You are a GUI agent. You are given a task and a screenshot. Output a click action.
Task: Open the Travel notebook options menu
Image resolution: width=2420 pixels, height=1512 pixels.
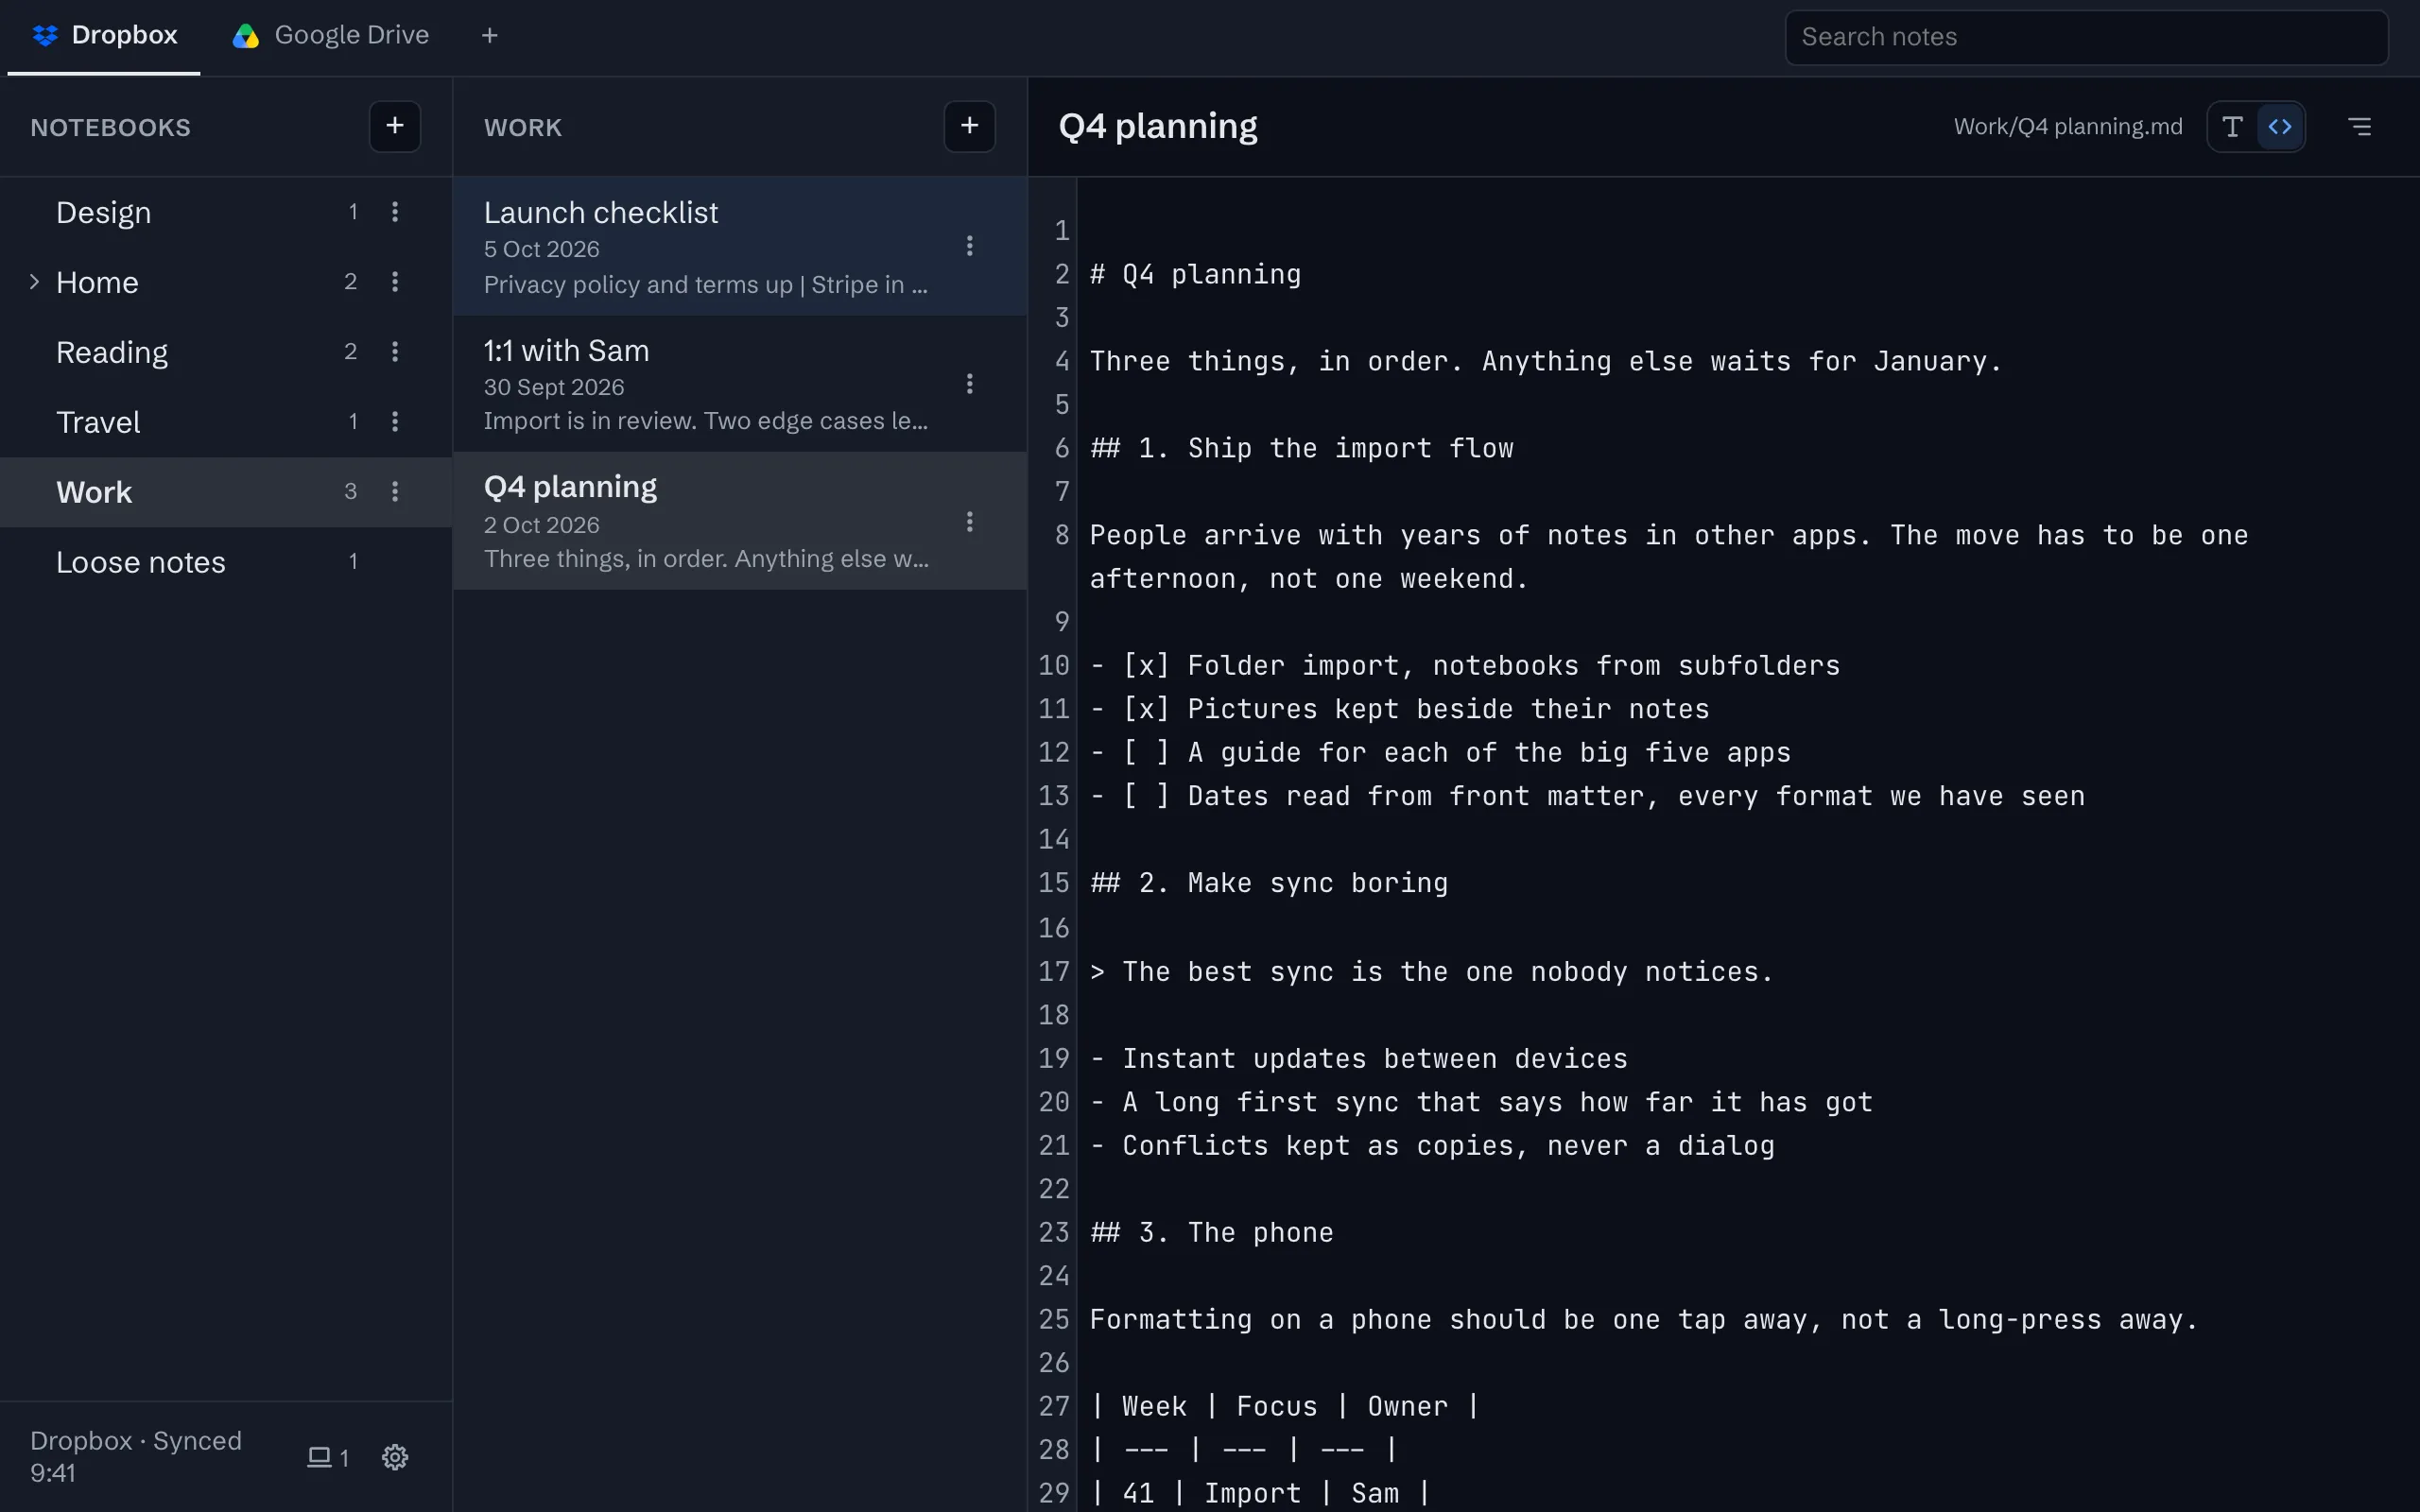[x=395, y=422]
